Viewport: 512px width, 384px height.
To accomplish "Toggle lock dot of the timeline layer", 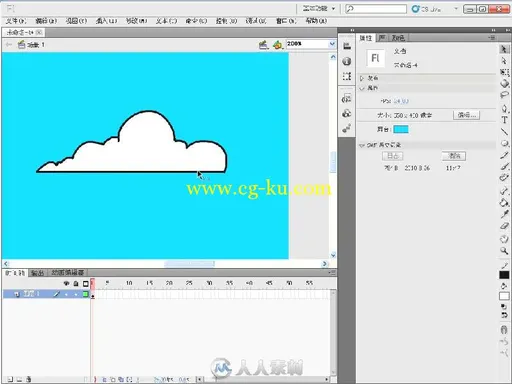I will (76, 294).
